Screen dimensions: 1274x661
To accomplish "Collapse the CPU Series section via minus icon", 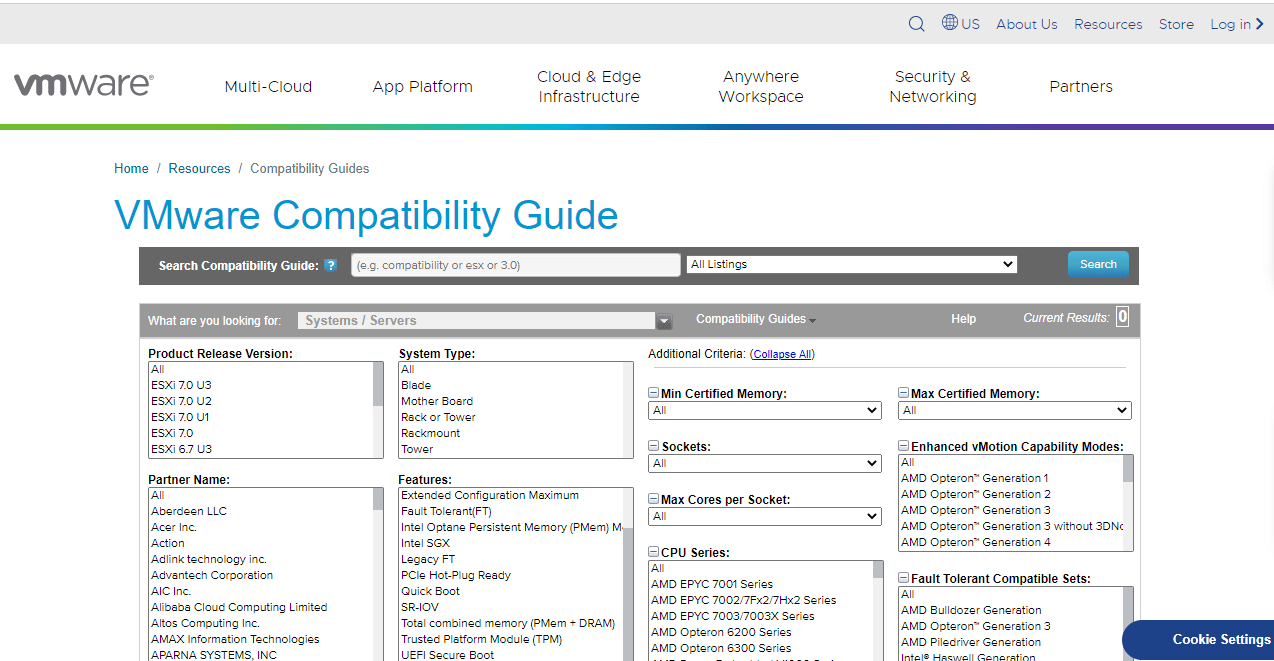I will (652, 551).
